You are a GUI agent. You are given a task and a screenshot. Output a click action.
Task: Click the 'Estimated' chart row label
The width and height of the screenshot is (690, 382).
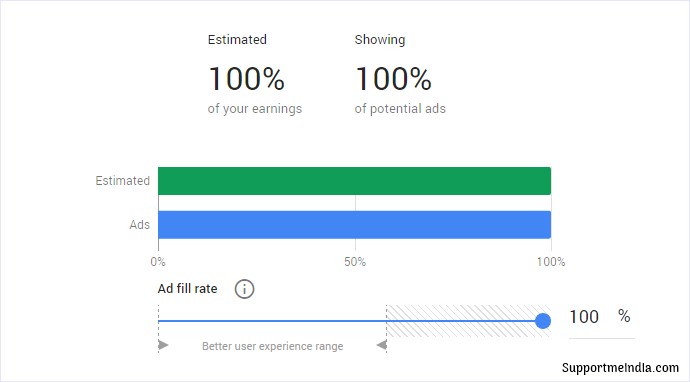coord(123,181)
